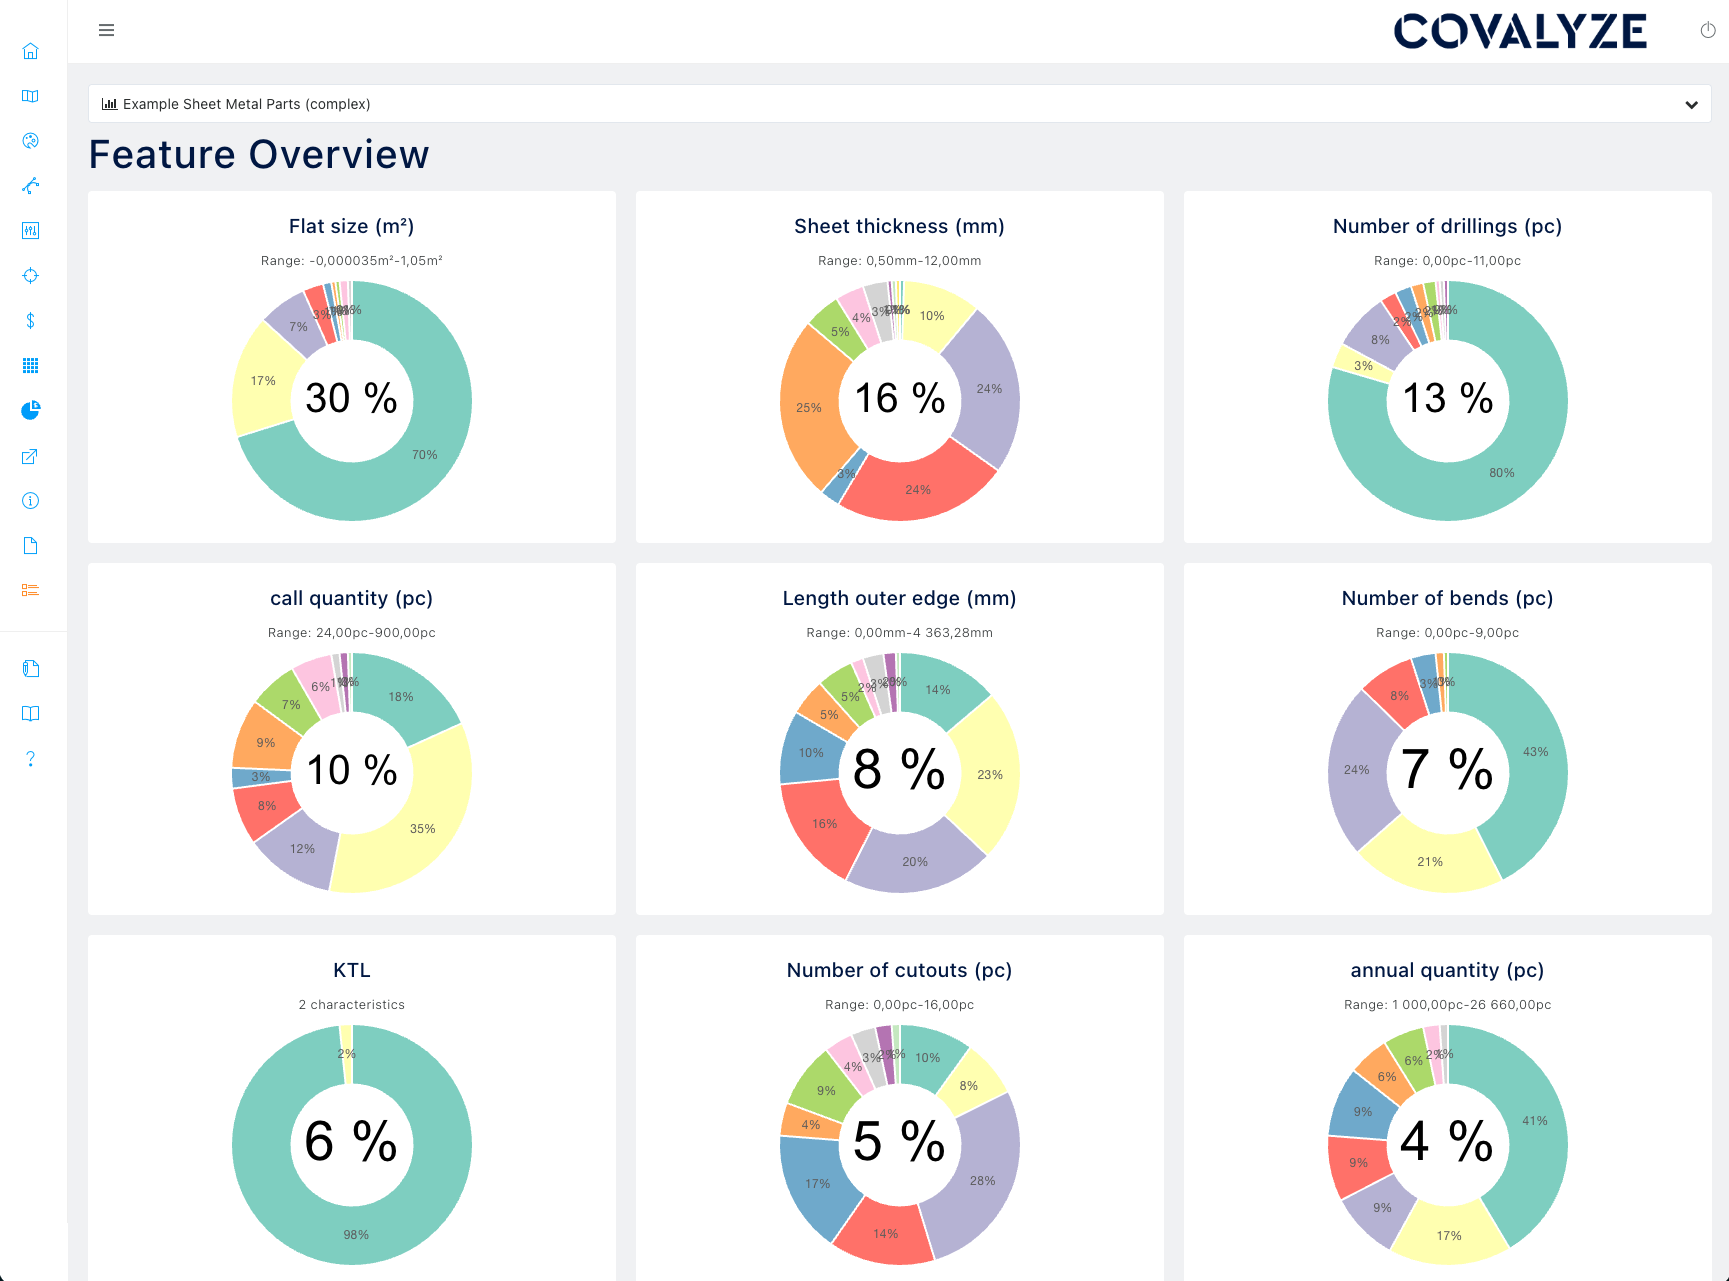Open the dollar cost analysis icon
The image size is (1729, 1281).
[x=31, y=320]
